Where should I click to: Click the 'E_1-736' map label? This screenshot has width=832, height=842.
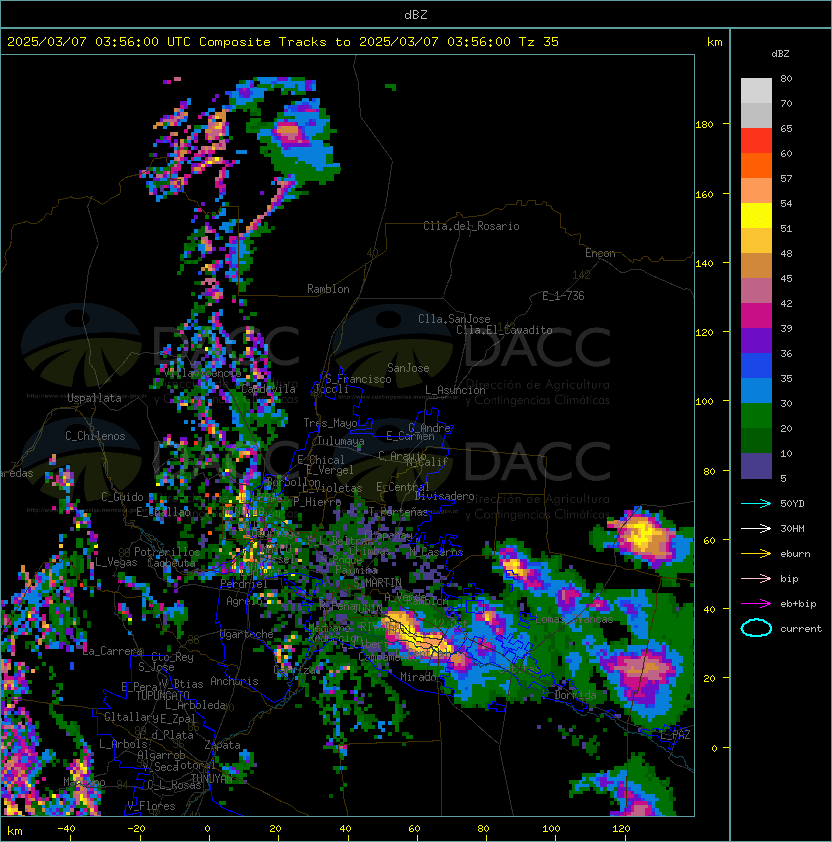coord(563,296)
